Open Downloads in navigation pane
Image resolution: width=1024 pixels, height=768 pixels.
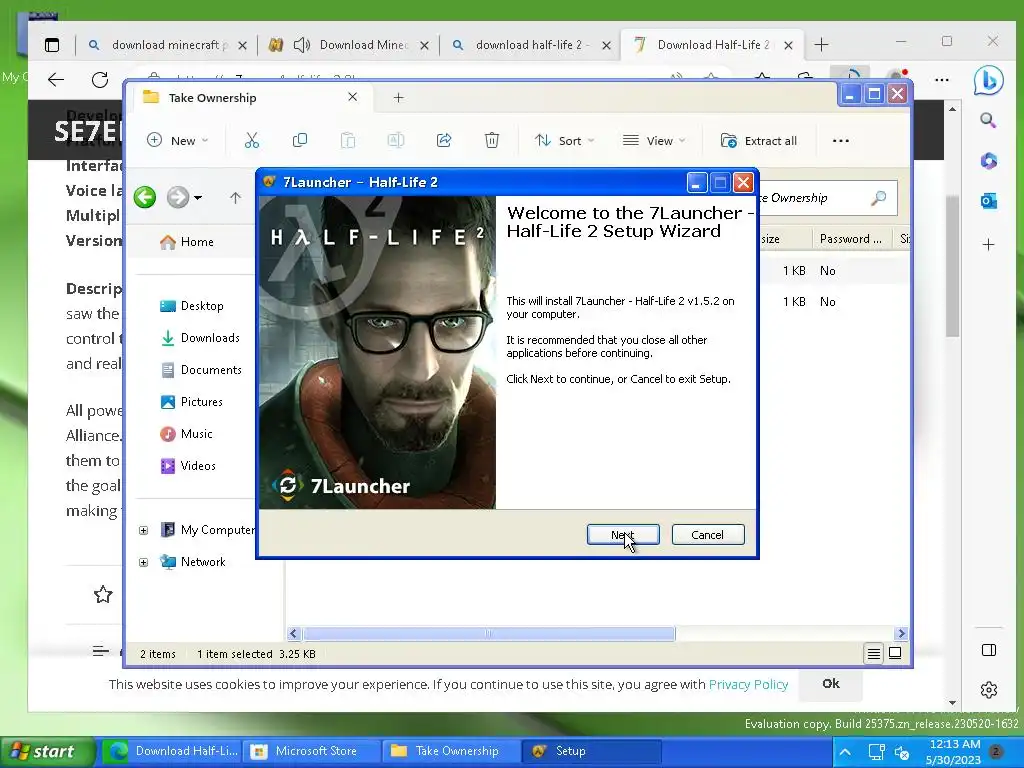click(200, 338)
